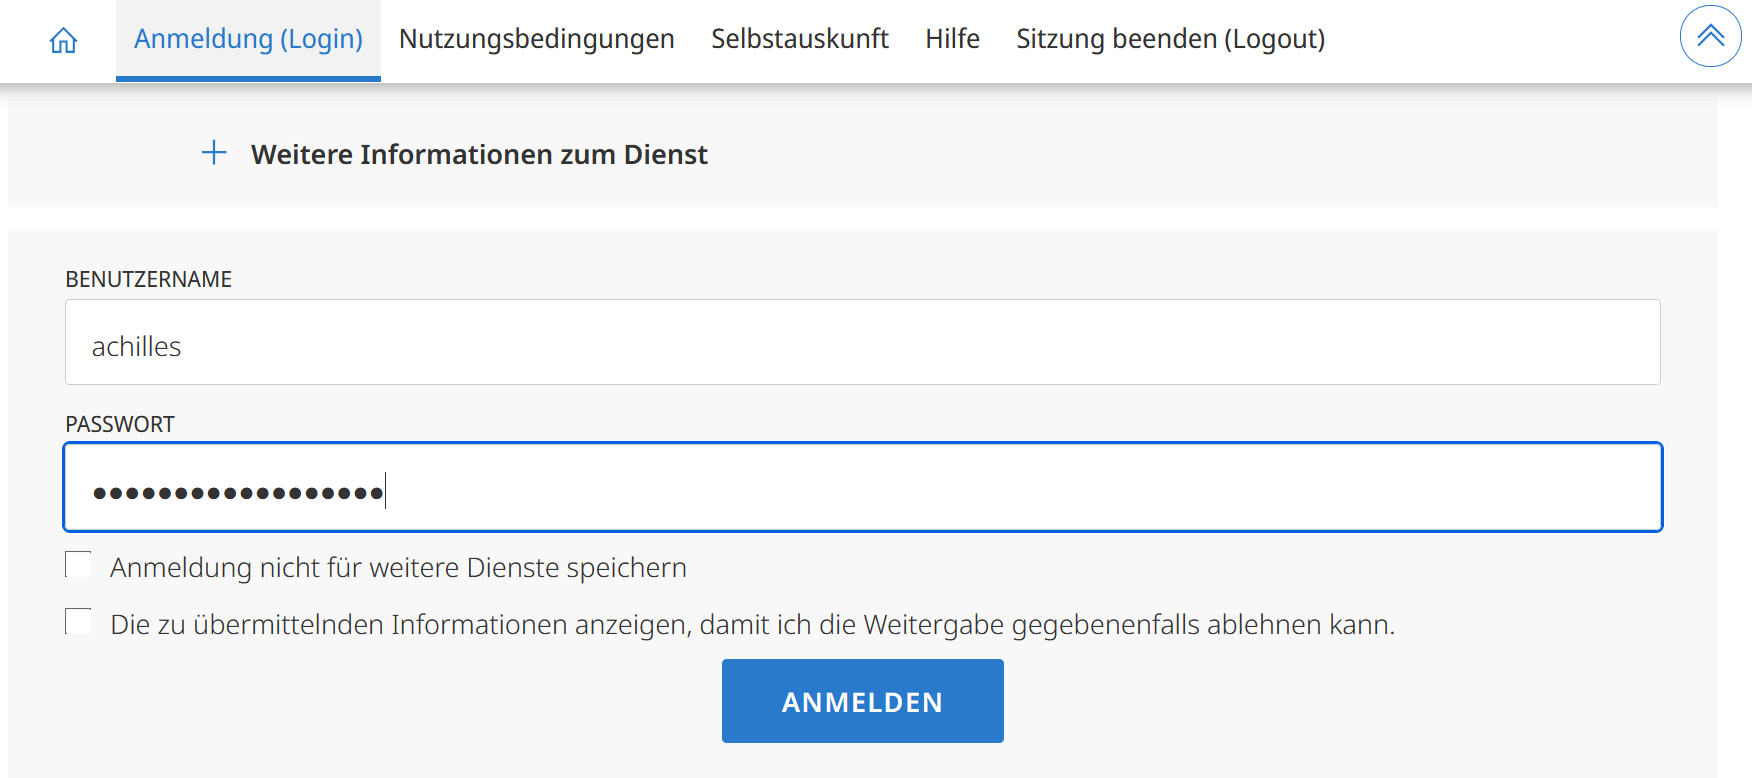1752x778 pixels.
Task: Click the circular scroll-to-top chevron icon
Action: [x=1710, y=35]
